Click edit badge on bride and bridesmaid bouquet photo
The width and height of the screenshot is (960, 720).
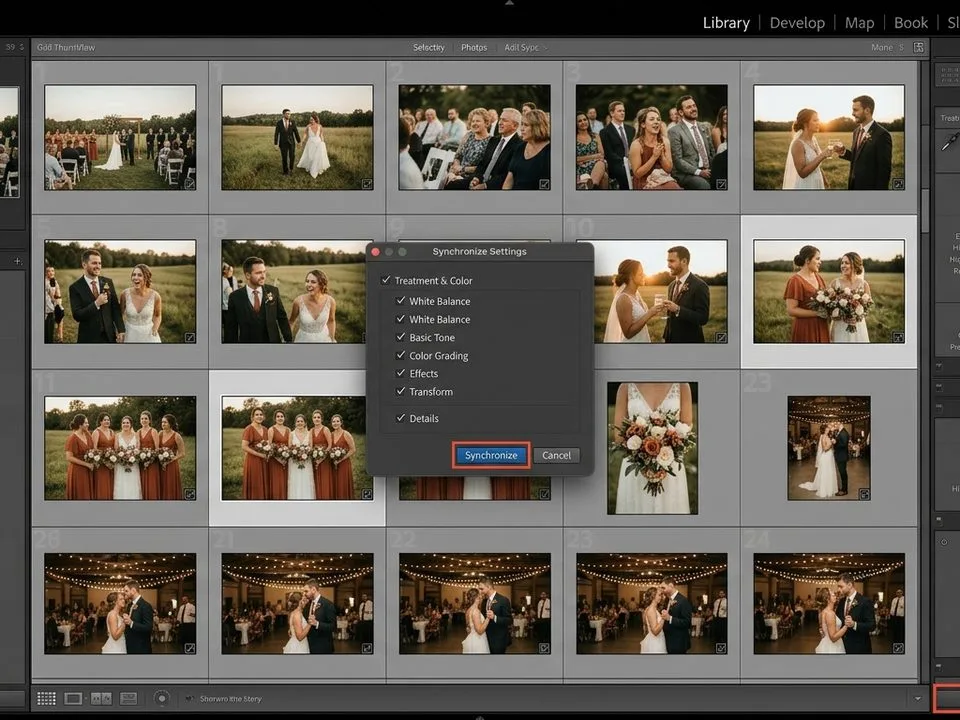tap(898, 337)
